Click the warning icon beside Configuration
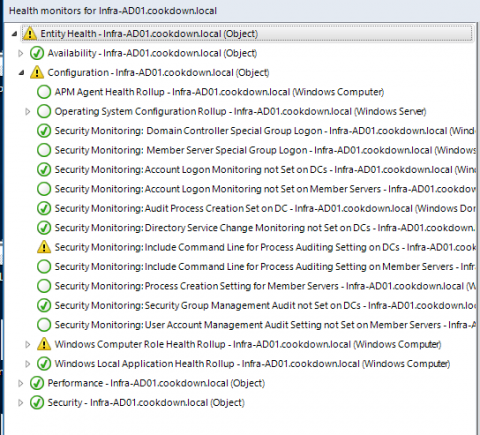The width and height of the screenshot is (480, 435). [x=37, y=72]
